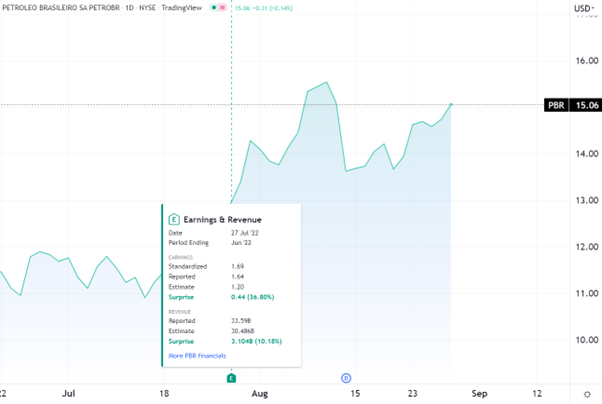
Task: Click the Earnings & Revenue title
Action: click(x=222, y=220)
